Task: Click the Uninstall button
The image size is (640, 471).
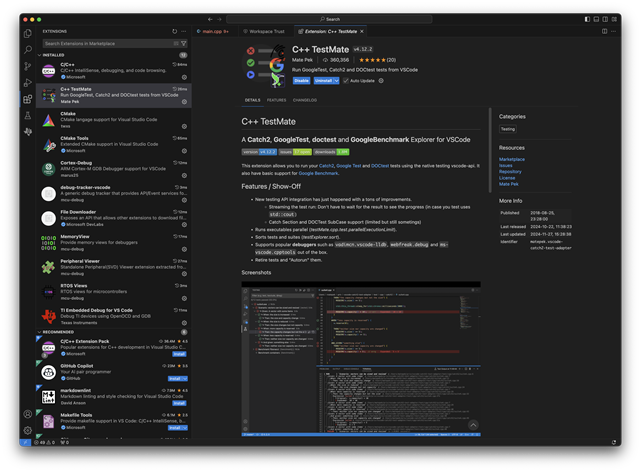Action: tap(324, 81)
